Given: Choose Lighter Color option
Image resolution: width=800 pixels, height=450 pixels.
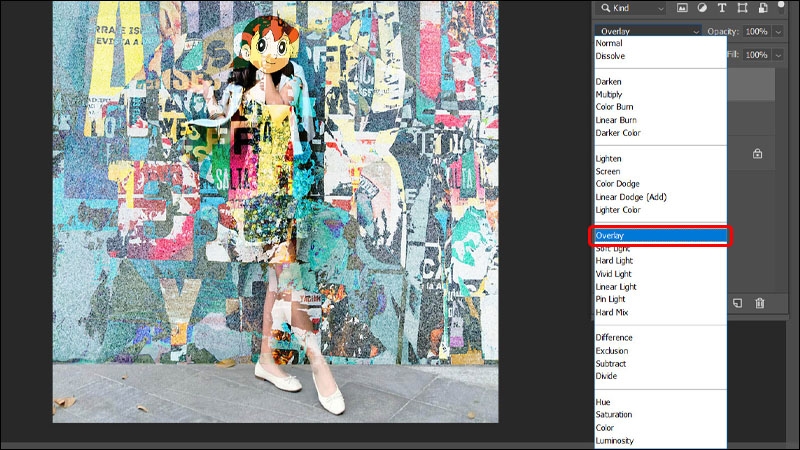Looking at the screenshot, I should coord(618,210).
